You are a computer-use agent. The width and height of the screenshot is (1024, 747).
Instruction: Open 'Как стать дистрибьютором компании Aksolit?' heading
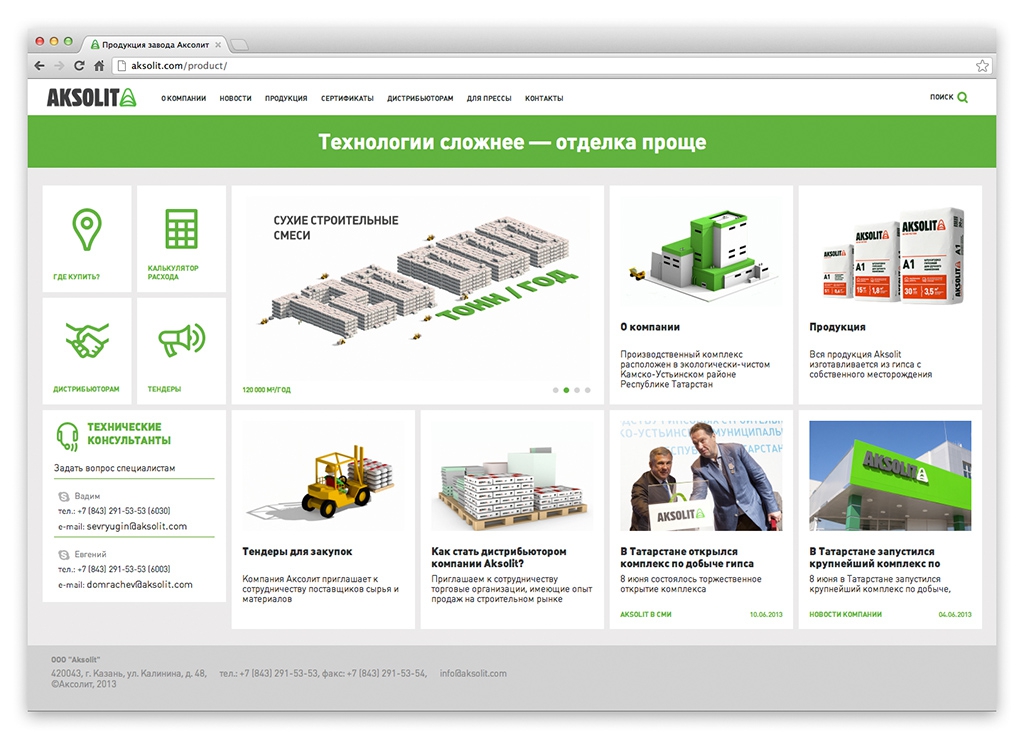click(499, 558)
